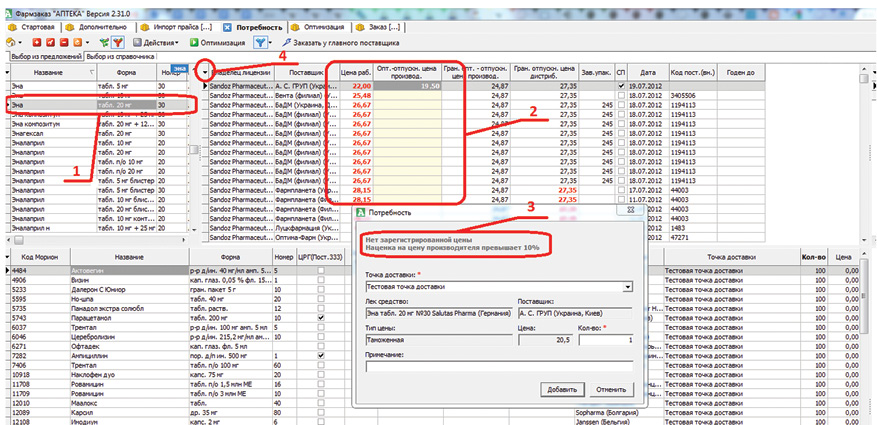Click the Годен до column header
This screenshot has height=425, width=877.
tap(741, 72)
